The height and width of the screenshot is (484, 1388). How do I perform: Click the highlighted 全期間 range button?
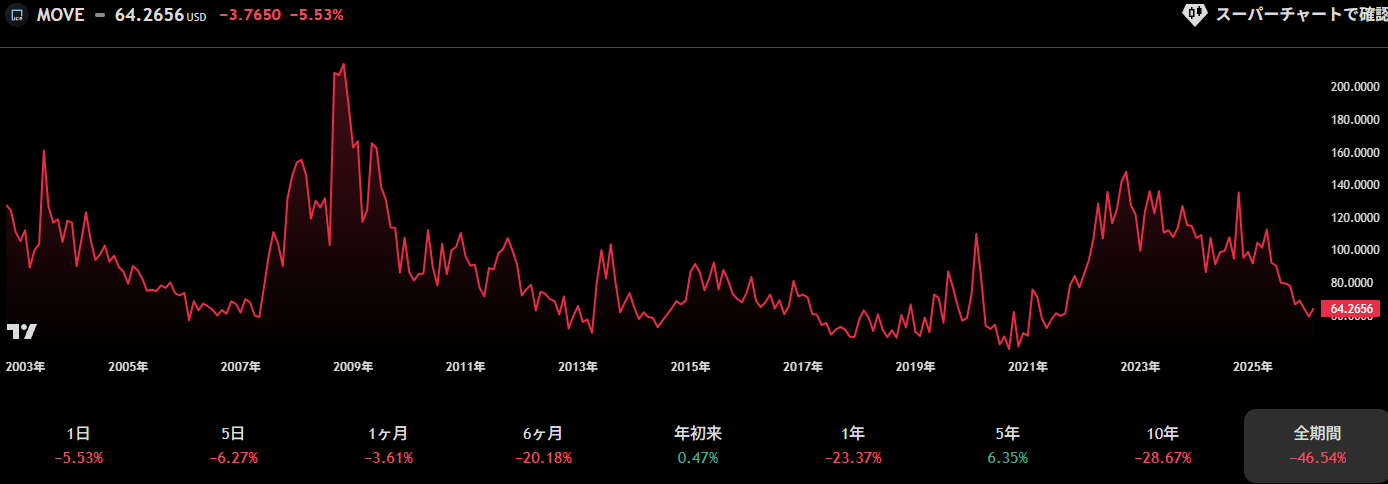point(1316,445)
